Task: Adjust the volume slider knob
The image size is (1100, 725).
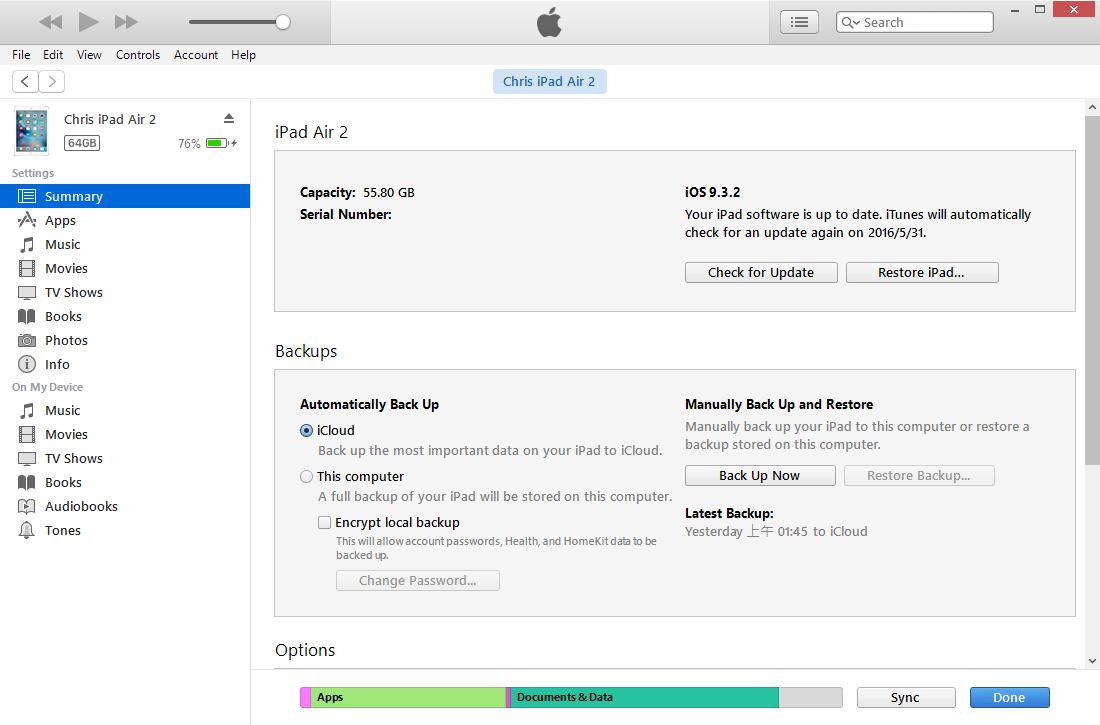Action: [x=283, y=22]
